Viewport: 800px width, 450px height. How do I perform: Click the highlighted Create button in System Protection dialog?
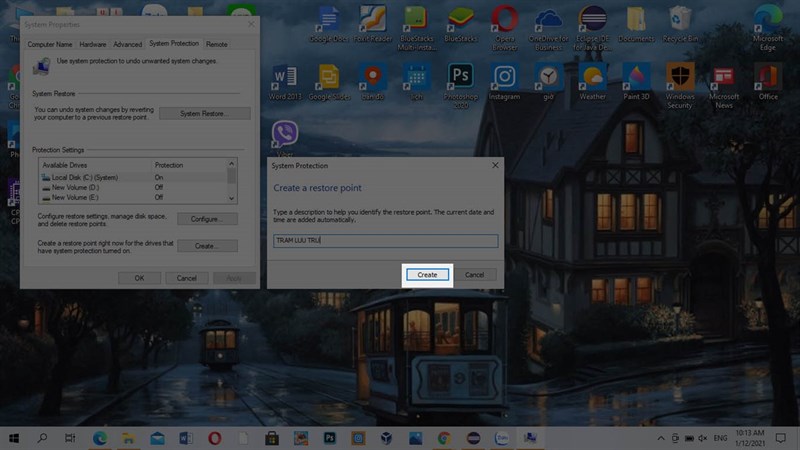pyautogui.click(x=427, y=275)
